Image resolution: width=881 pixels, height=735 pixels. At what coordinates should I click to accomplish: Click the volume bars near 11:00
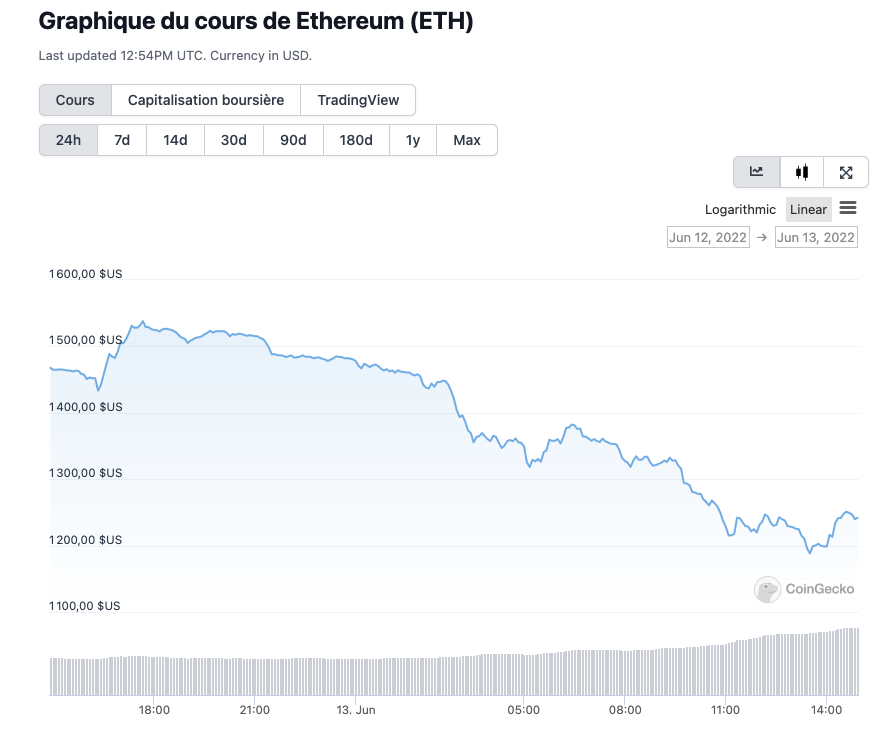(x=725, y=668)
